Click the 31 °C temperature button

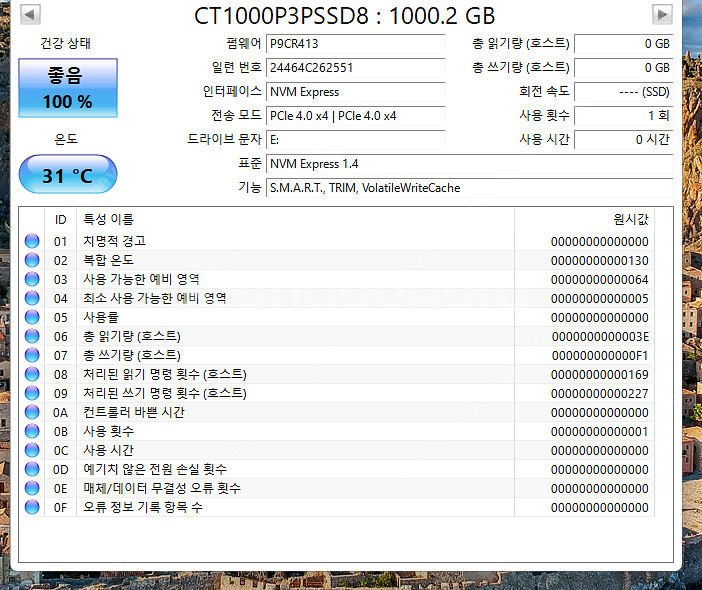[68, 174]
